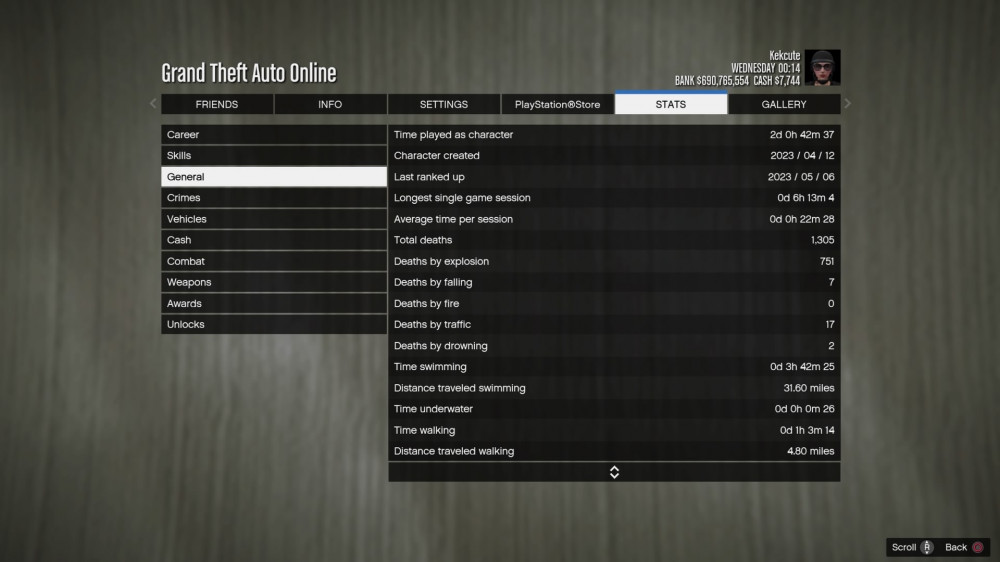1000x562 pixels.
Task: Click the 4.80 miles value
Action: click(x=811, y=451)
